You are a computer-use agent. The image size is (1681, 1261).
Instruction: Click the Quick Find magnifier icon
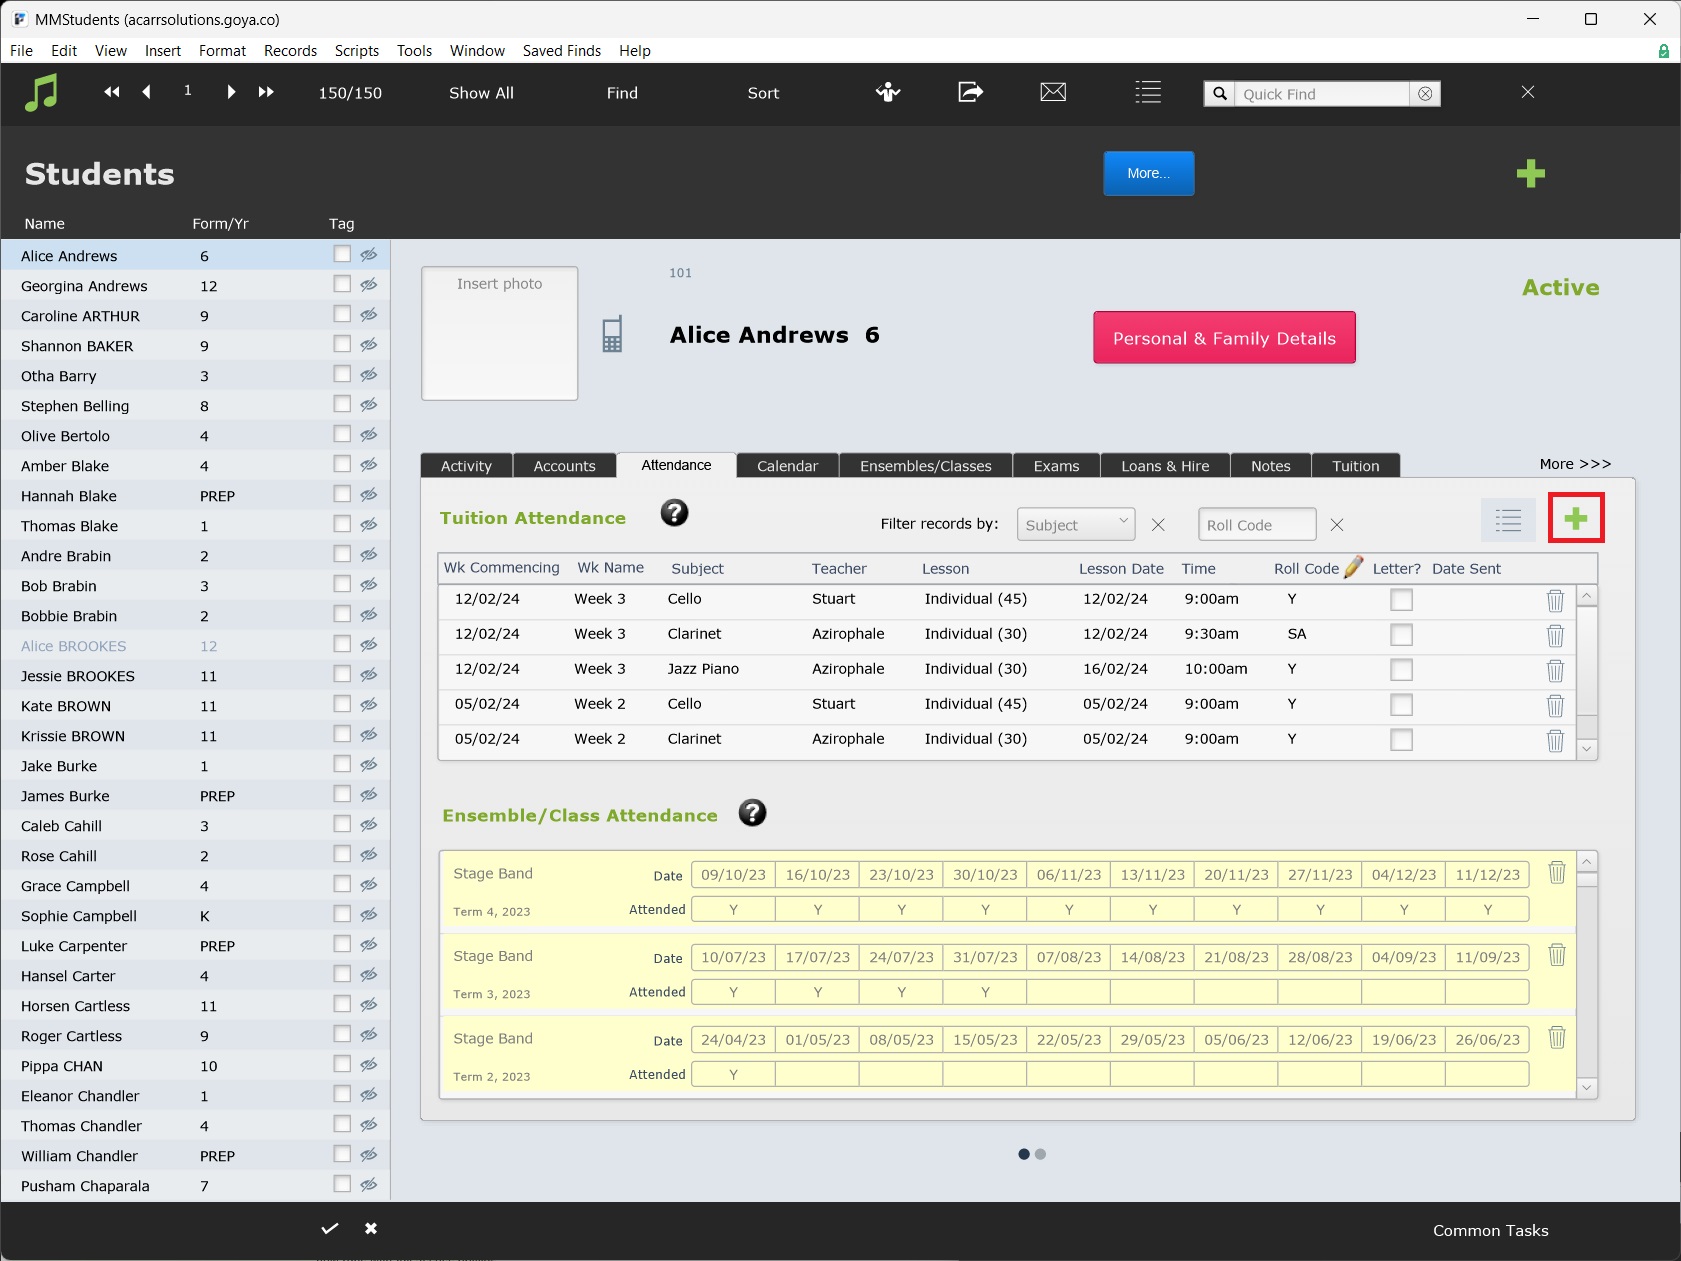(1220, 94)
